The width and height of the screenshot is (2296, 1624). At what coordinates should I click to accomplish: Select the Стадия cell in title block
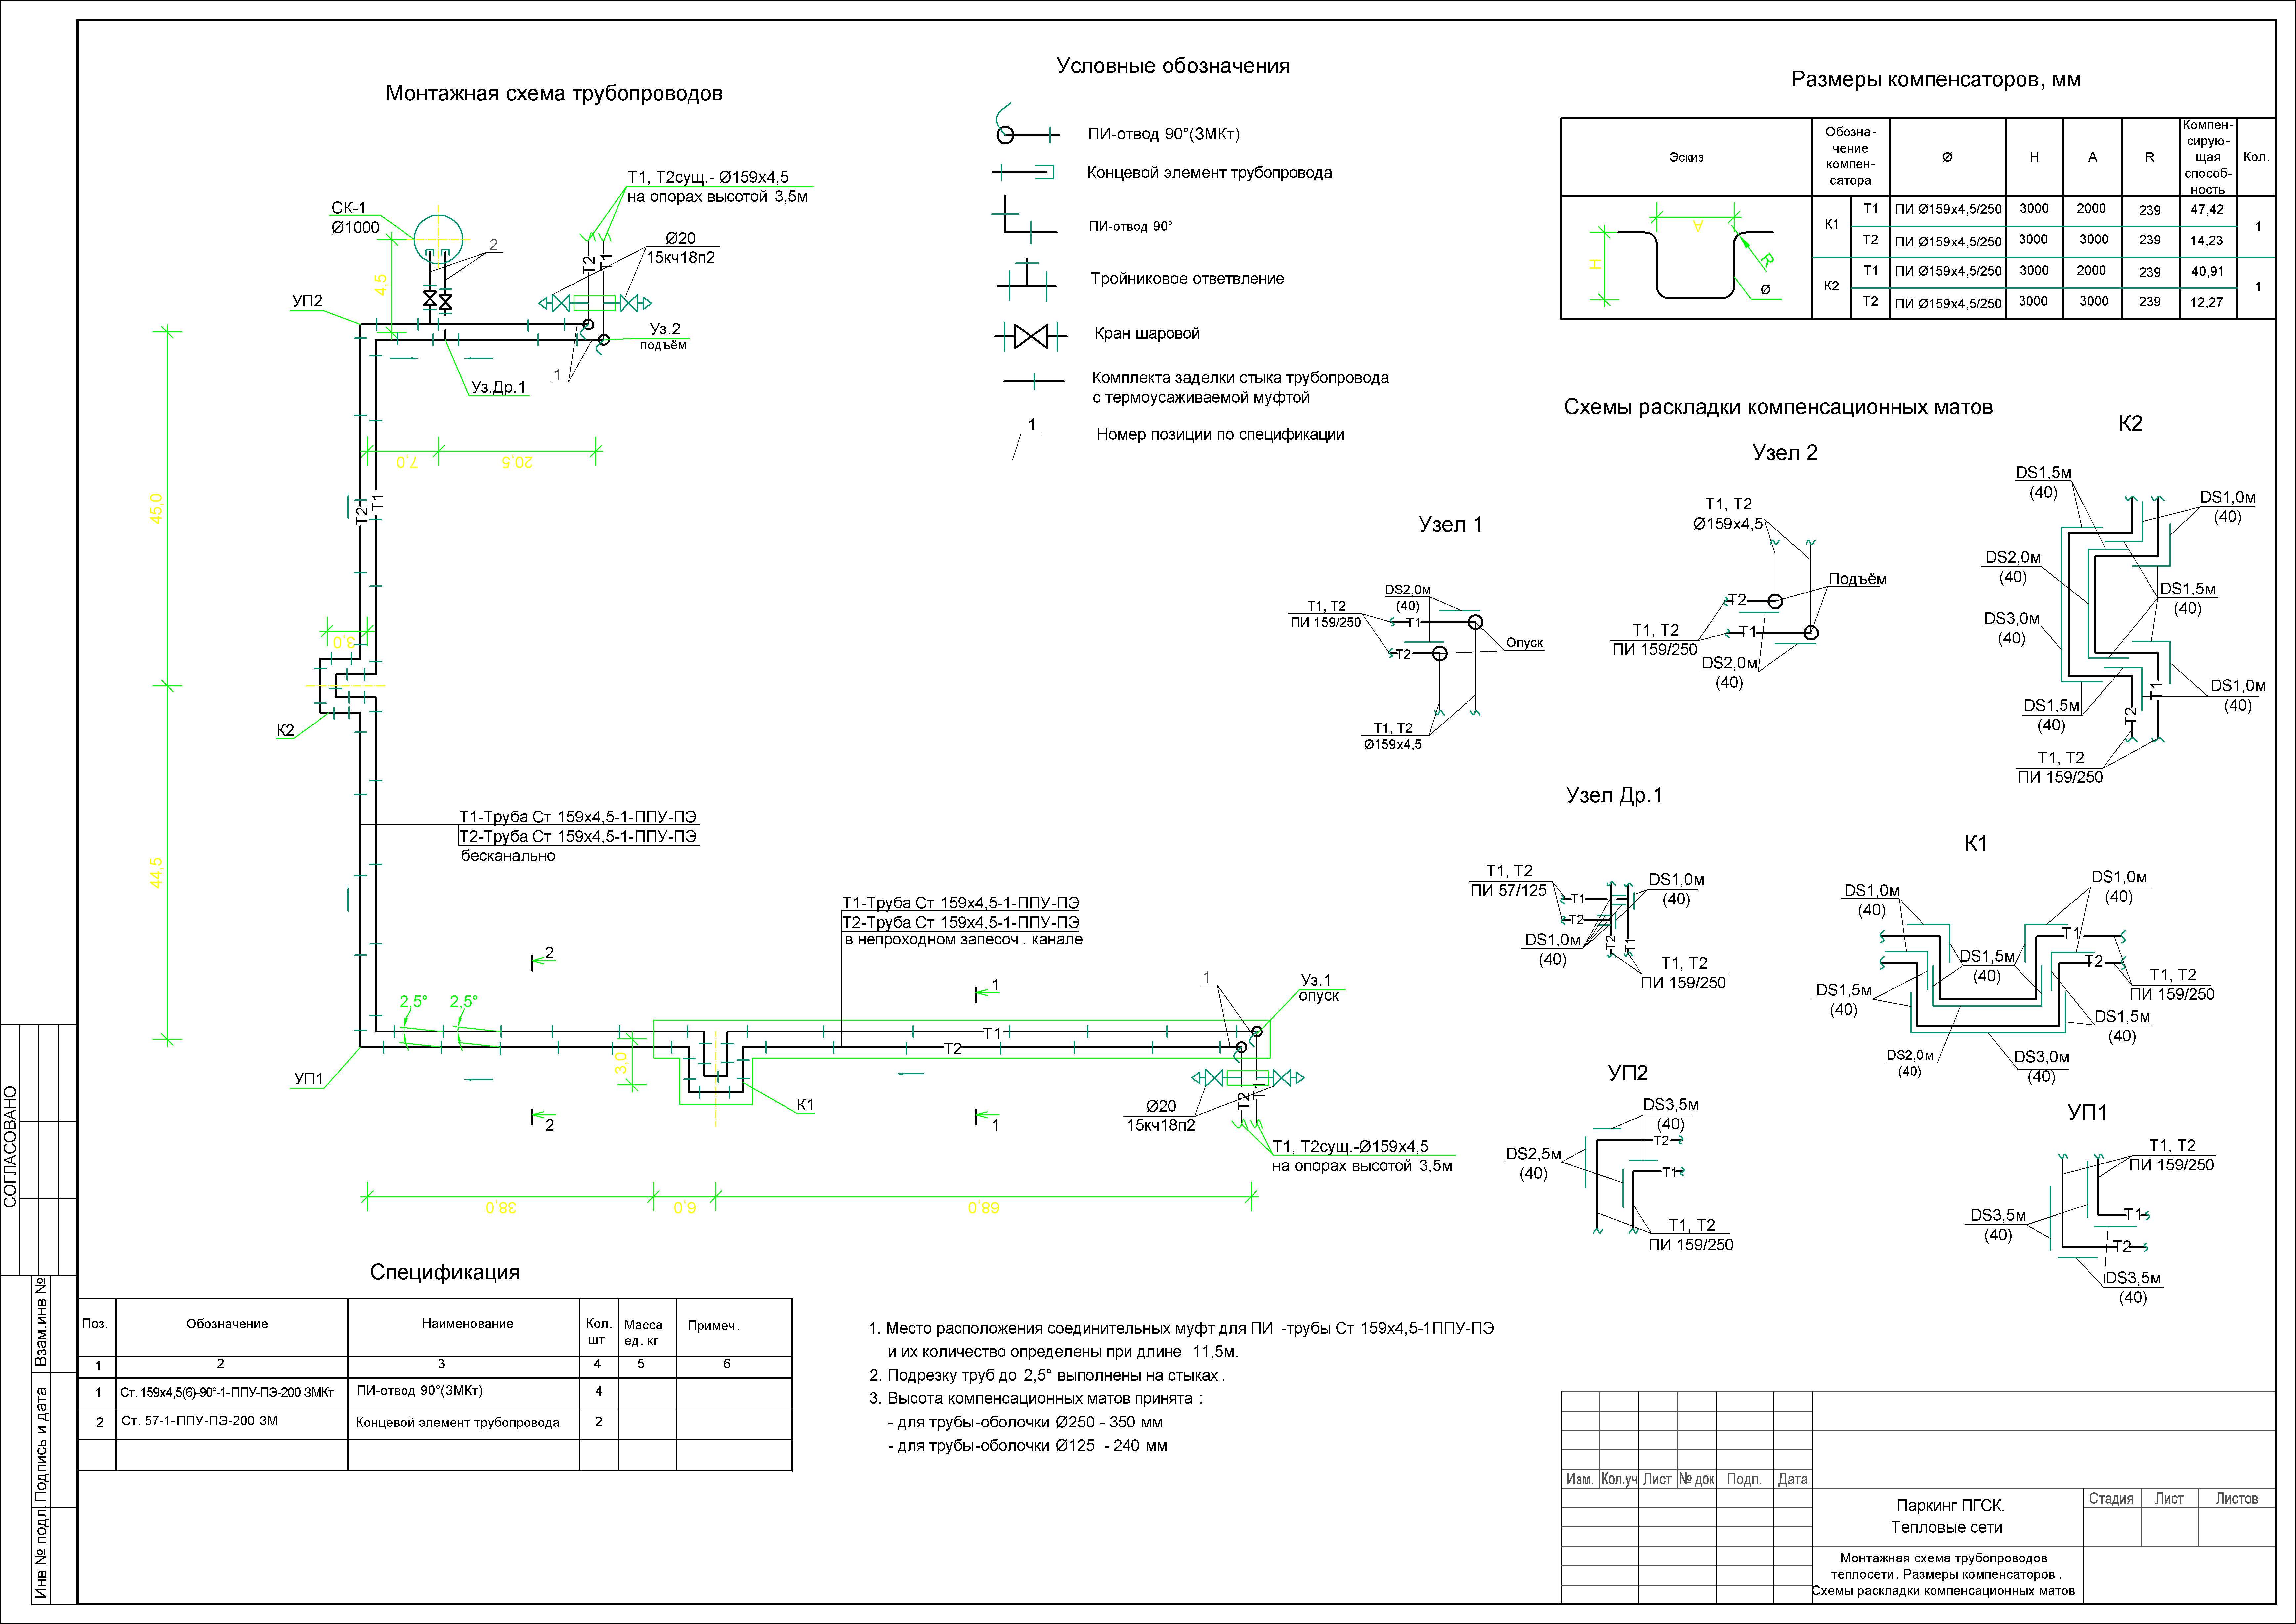tap(2111, 1499)
